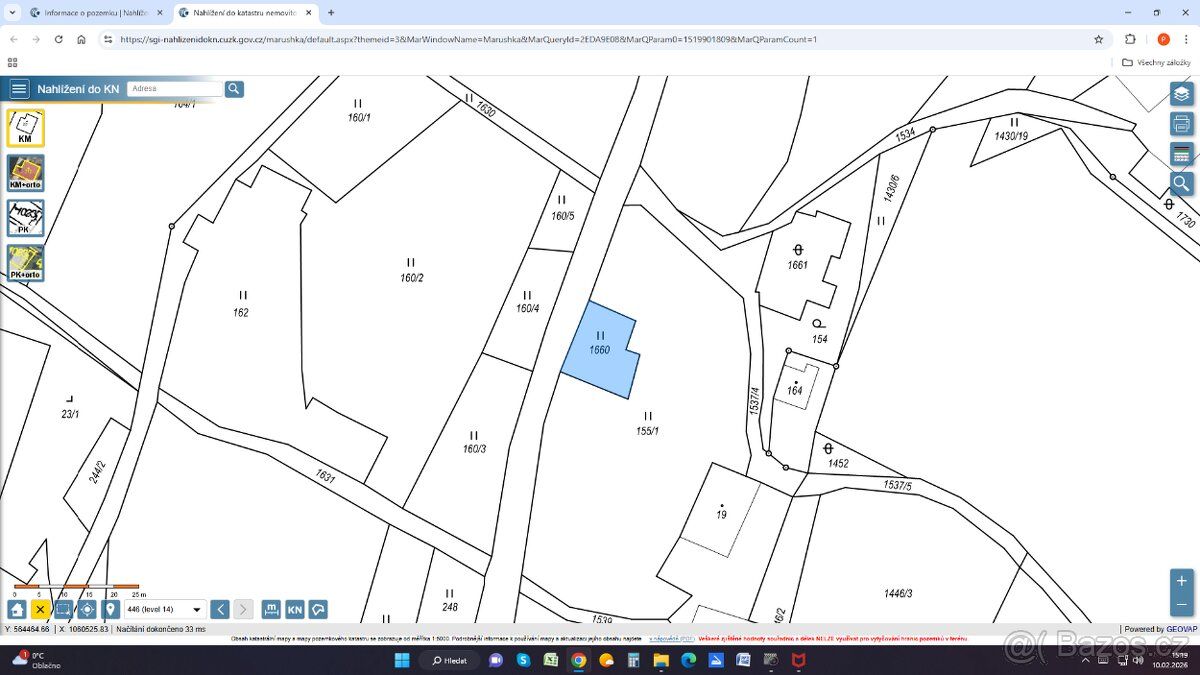
Task: Click the measure distance tool
Action: (271, 609)
